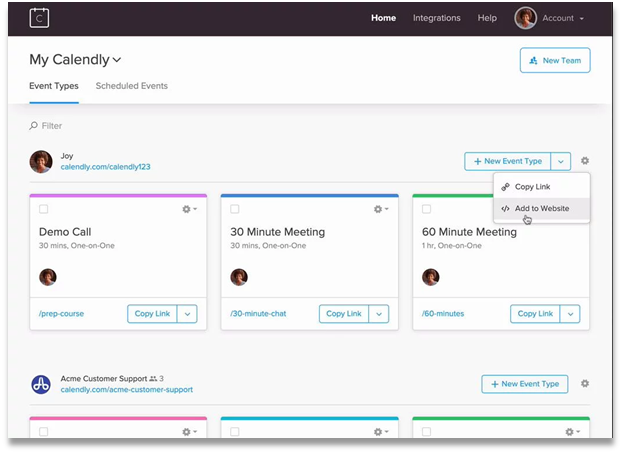
Task: Open gear menu on pink-bar Acme card
Action: pos(189,432)
